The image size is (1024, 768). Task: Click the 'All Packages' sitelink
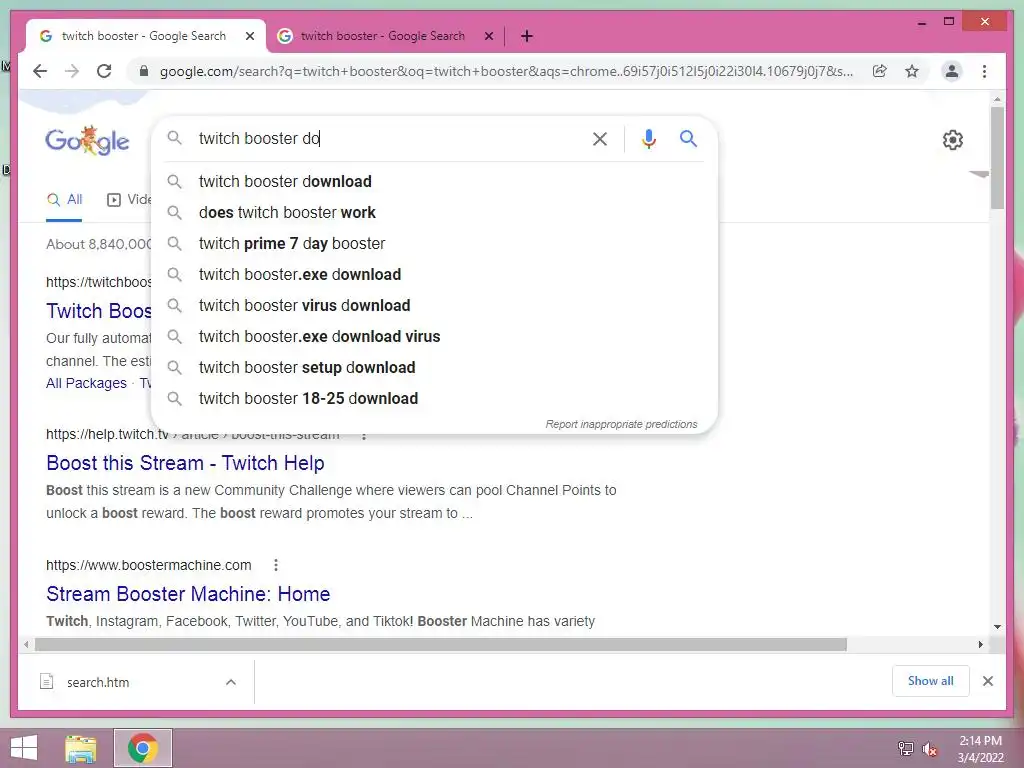tap(86, 383)
